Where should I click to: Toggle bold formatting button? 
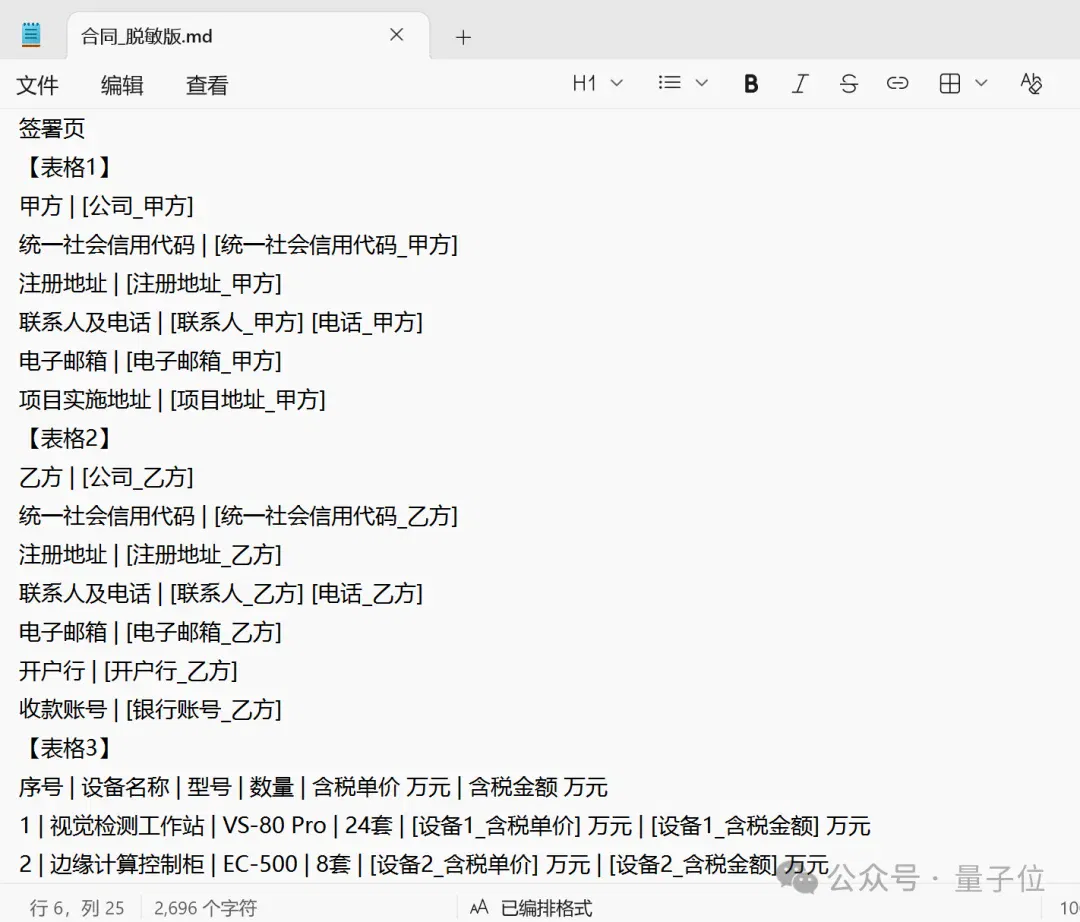tap(751, 84)
